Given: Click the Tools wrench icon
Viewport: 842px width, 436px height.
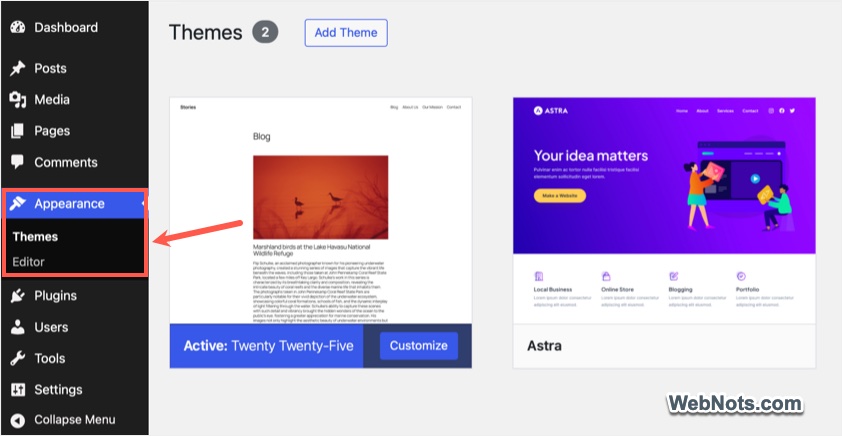Looking at the screenshot, I should pos(18,358).
